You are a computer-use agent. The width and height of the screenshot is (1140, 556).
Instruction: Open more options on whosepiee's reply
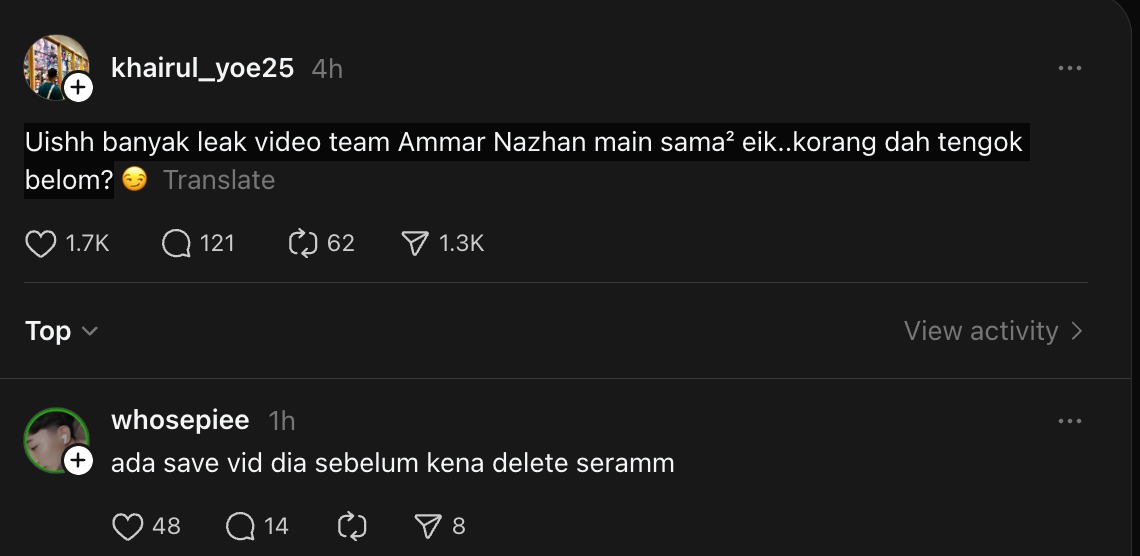click(1069, 421)
